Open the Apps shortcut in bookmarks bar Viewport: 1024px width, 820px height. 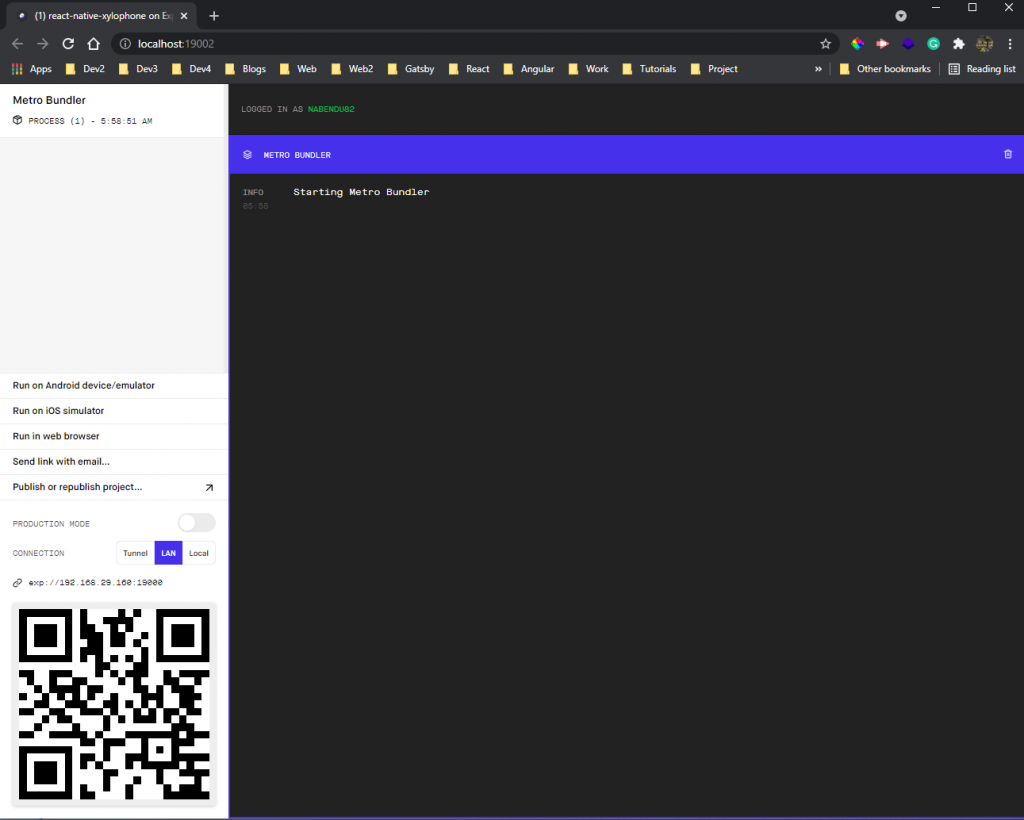pyautogui.click(x=31, y=69)
